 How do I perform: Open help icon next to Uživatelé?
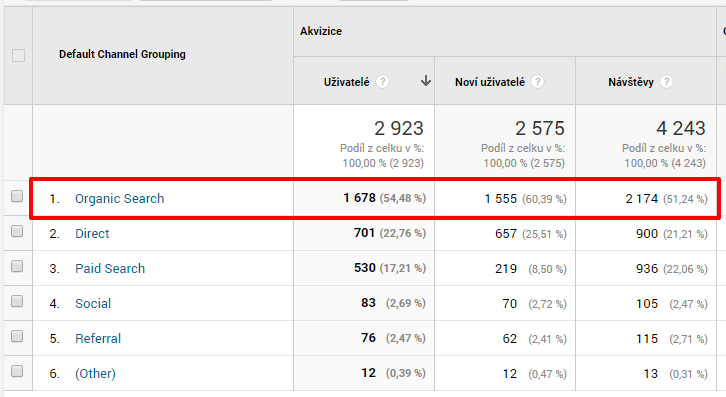(x=382, y=82)
